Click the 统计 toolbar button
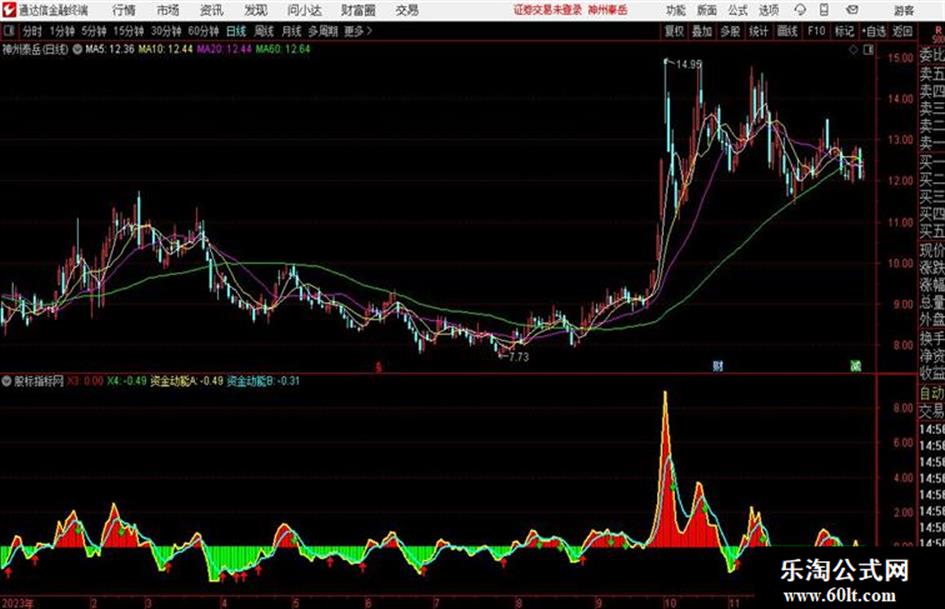The width and height of the screenshot is (945, 609). coord(758,31)
